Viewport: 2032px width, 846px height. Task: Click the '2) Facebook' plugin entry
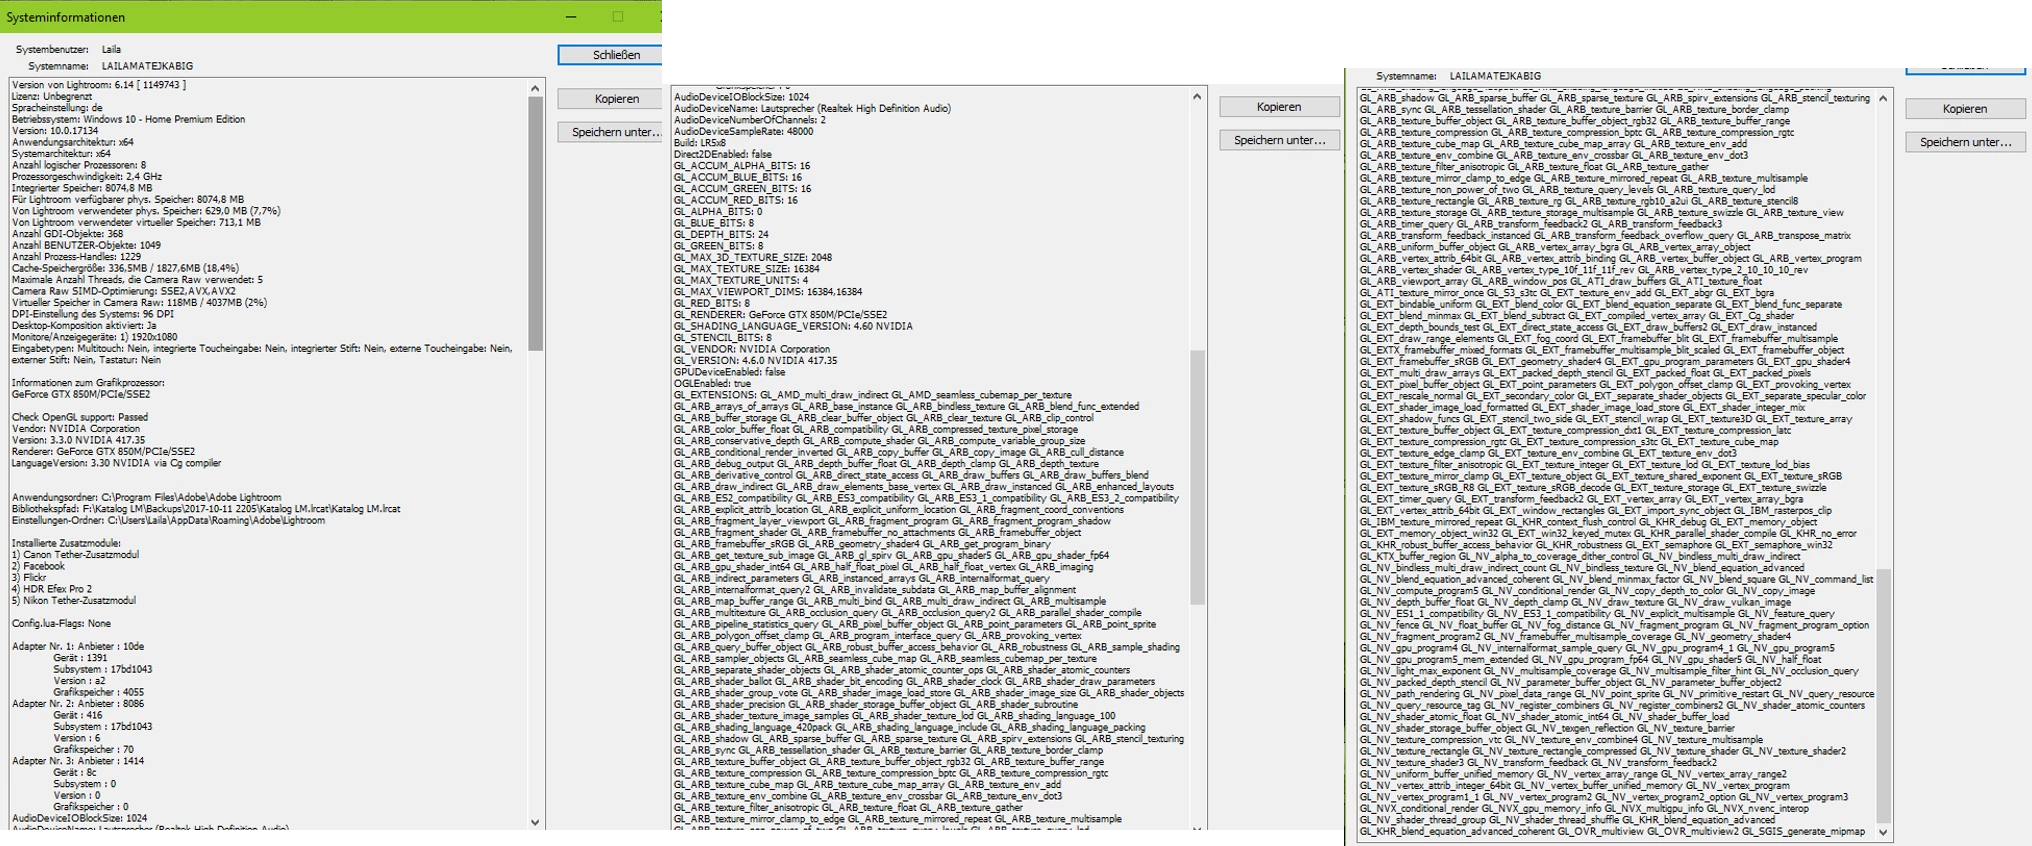(x=38, y=566)
